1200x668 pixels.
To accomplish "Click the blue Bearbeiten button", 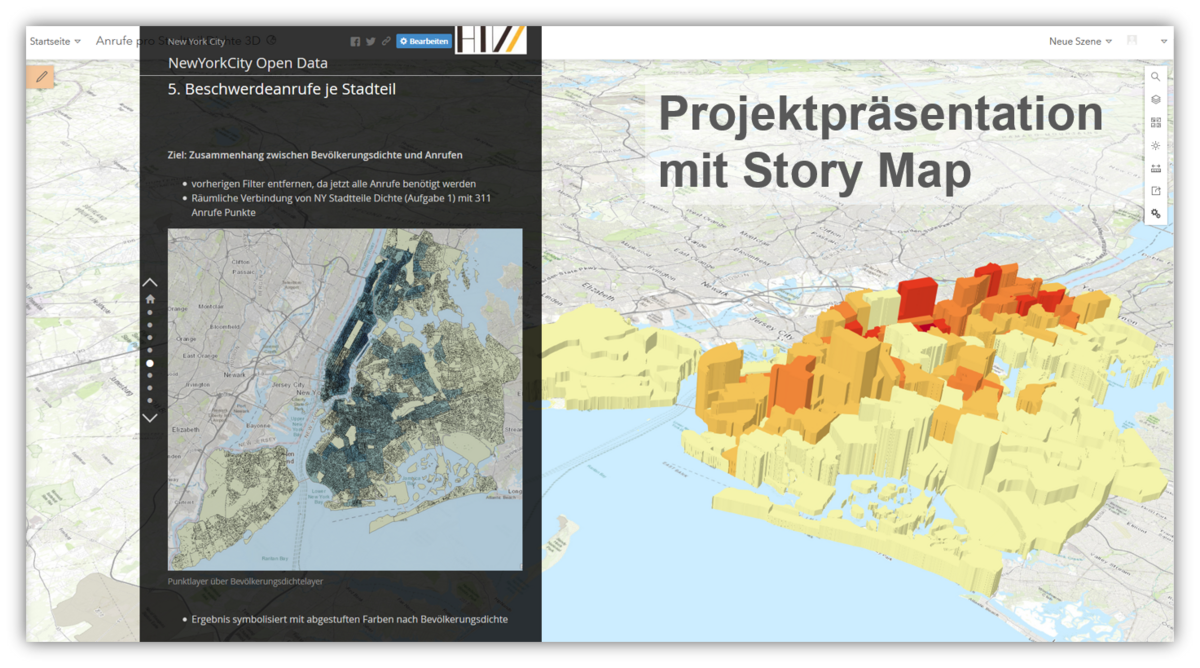I will [424, 42].
